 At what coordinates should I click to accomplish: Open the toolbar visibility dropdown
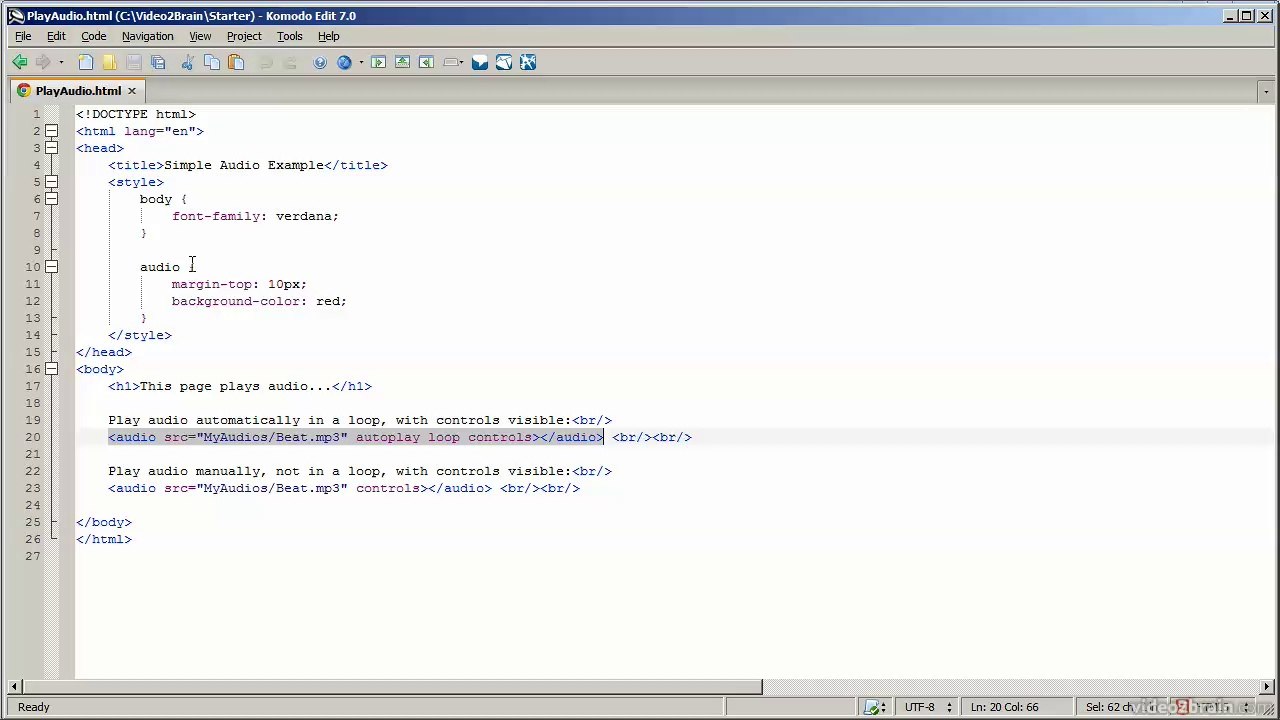pos(453,63)
